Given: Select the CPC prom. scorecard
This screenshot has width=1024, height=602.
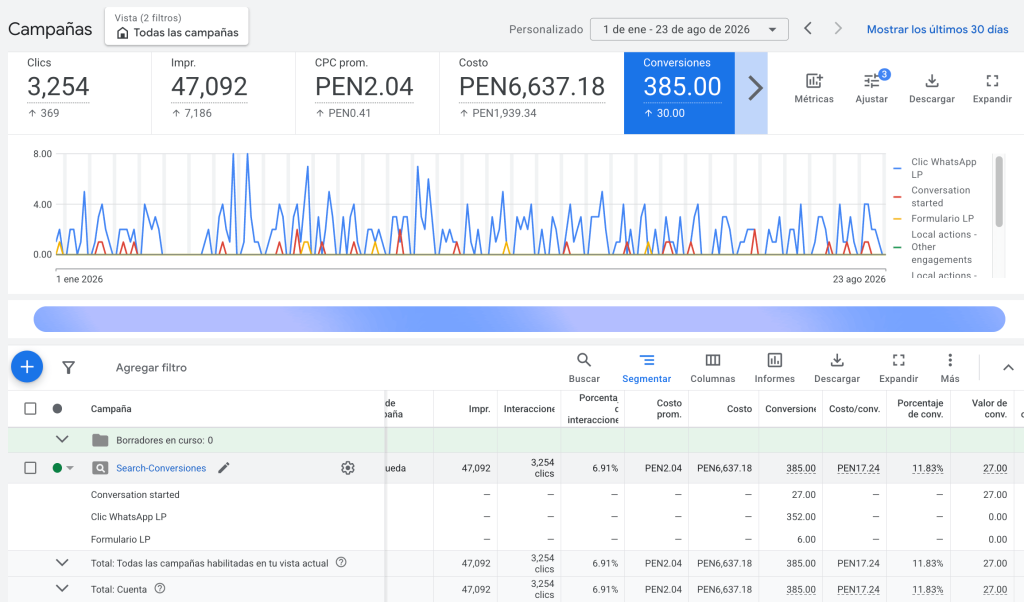Looking at the screenshot, I should click(367, 93).
